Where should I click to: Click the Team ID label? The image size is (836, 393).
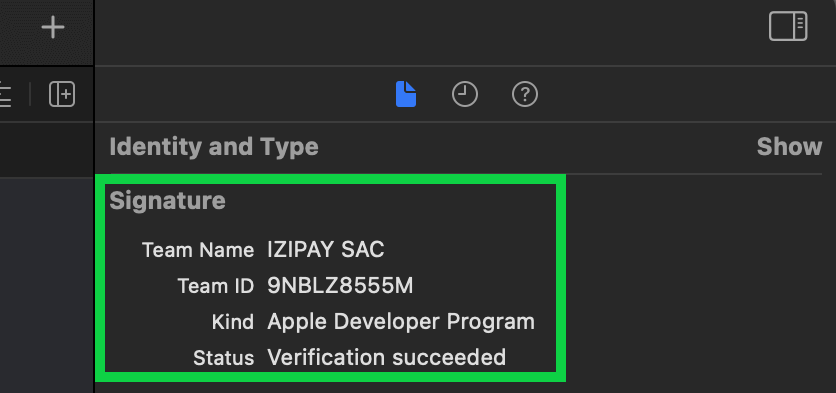tap(215, 286)
